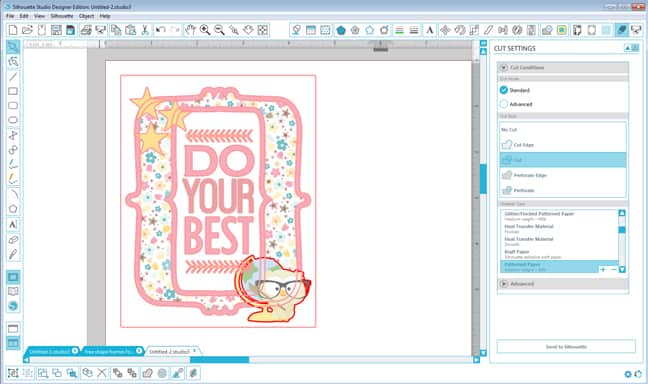Open the Object menu
This screenshot has height=384, width=648.
coord(86,16)
